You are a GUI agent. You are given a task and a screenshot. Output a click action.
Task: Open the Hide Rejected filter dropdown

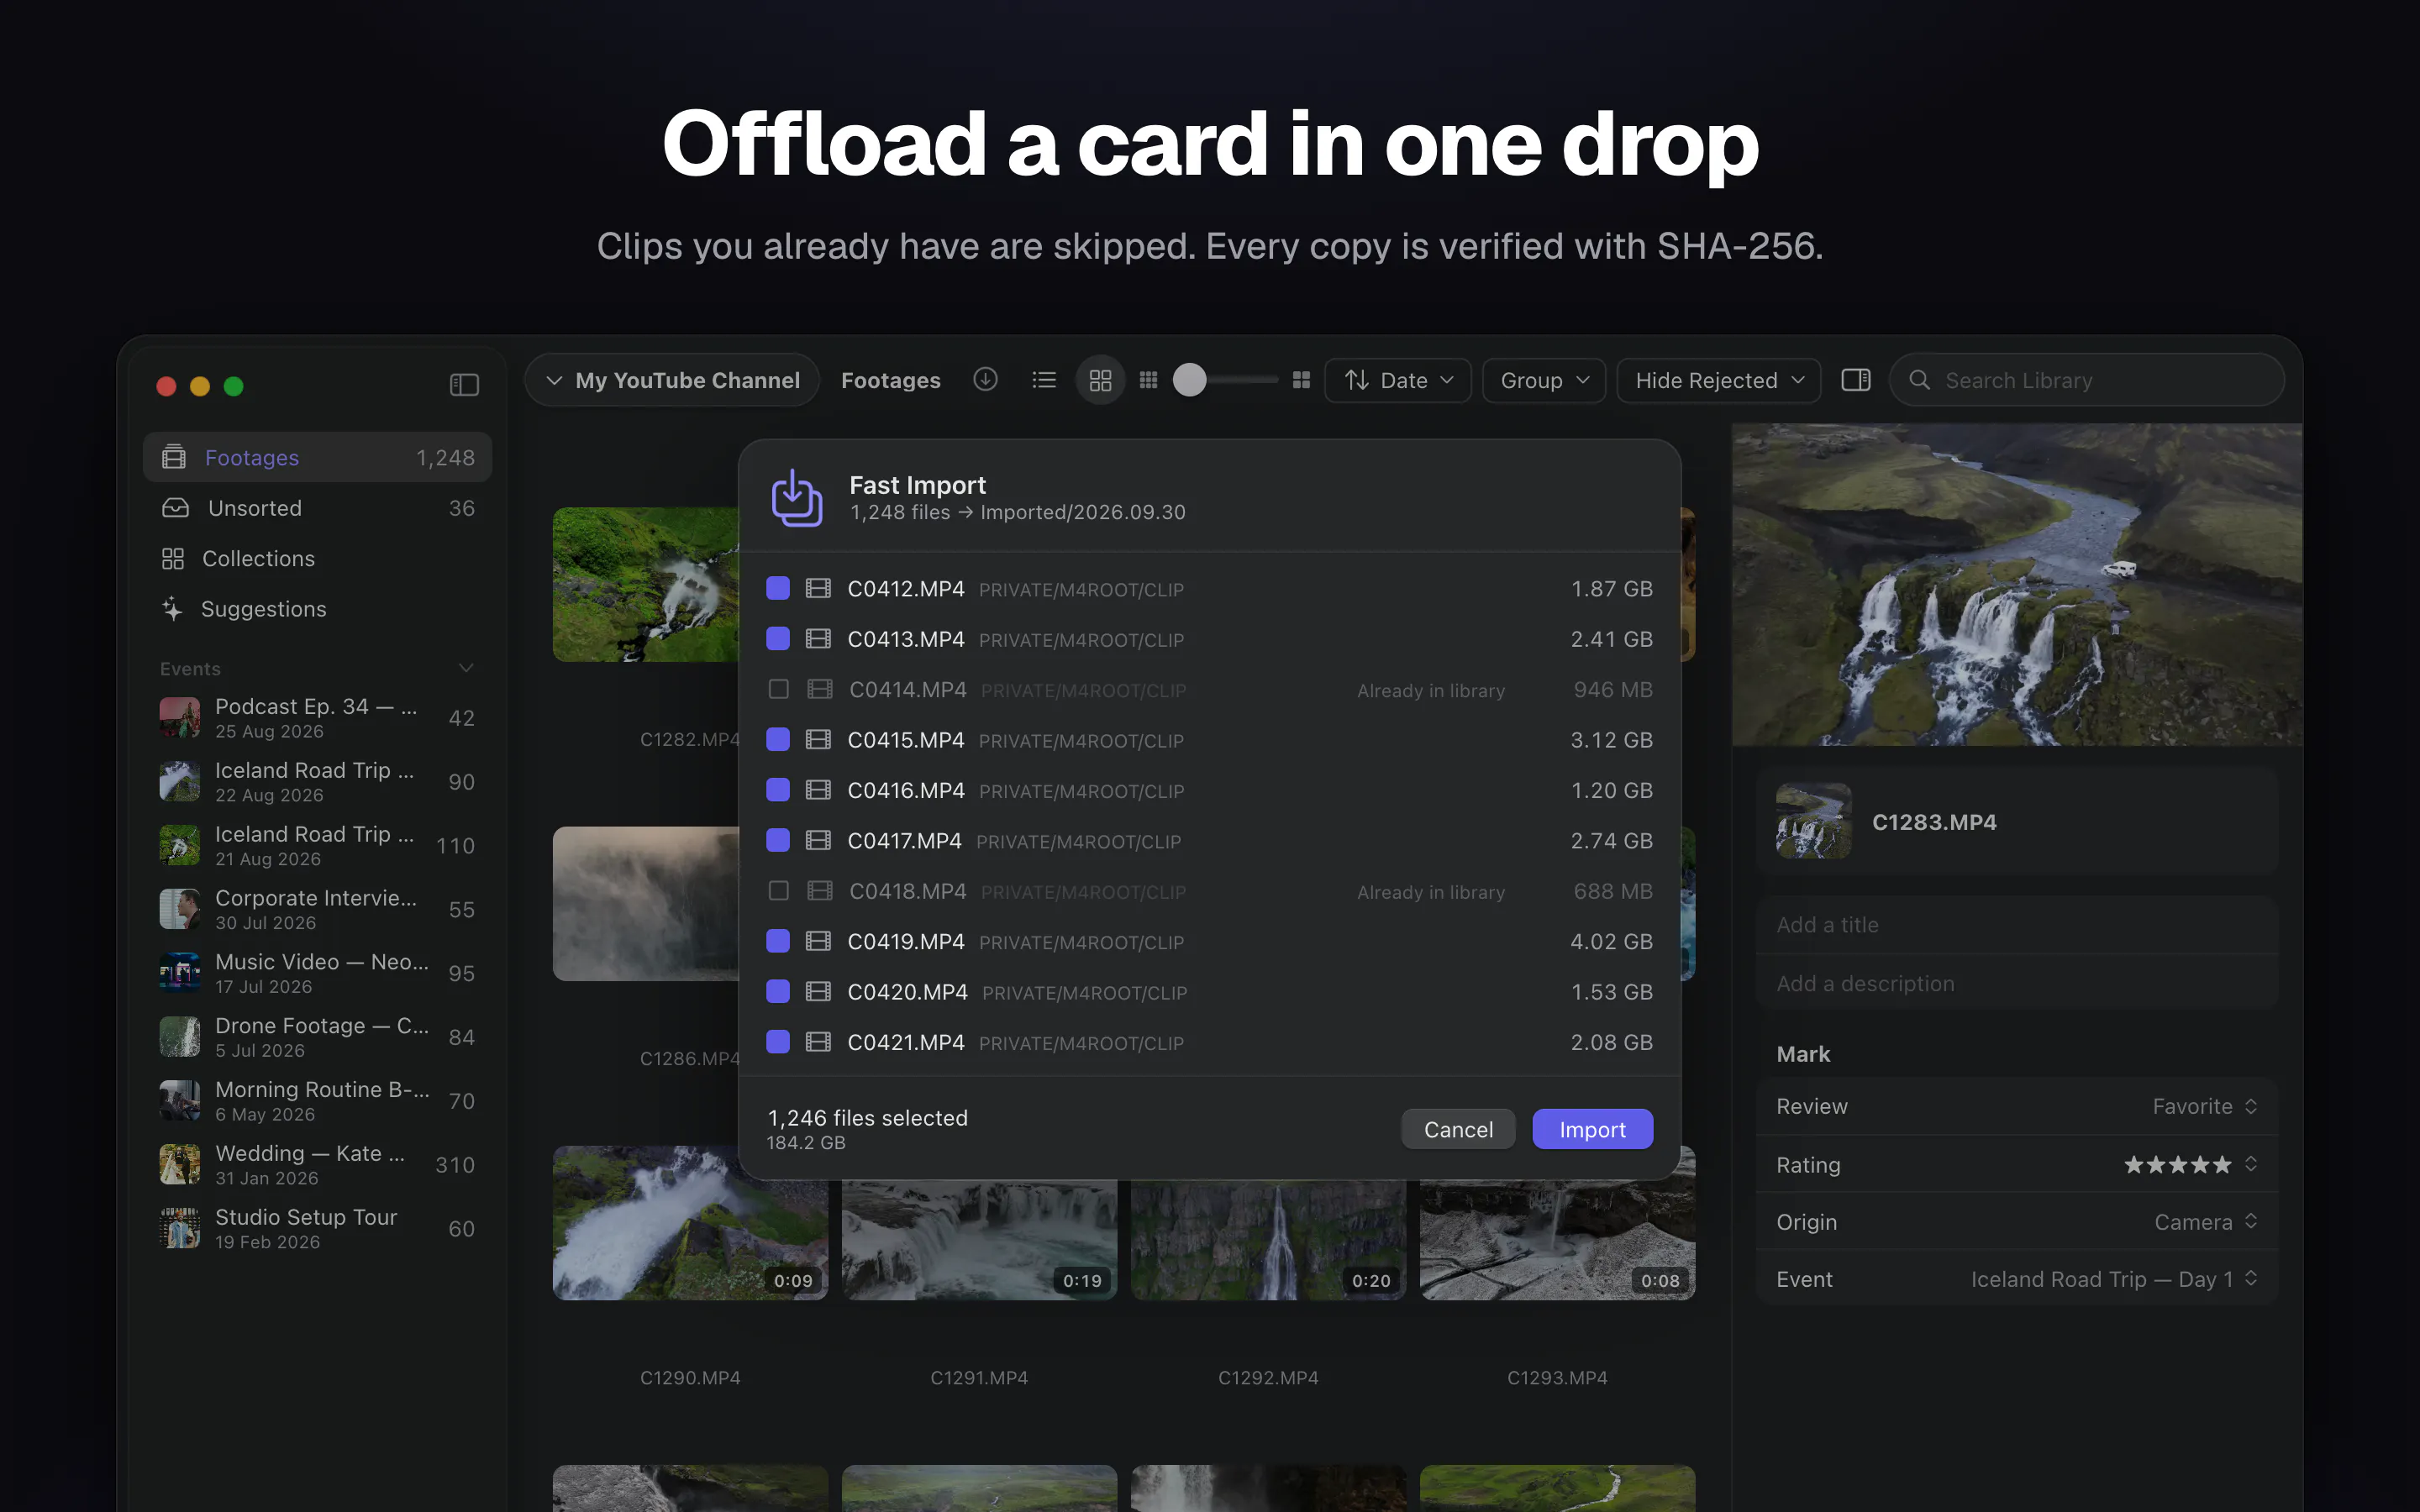[x=1718, y=380]
